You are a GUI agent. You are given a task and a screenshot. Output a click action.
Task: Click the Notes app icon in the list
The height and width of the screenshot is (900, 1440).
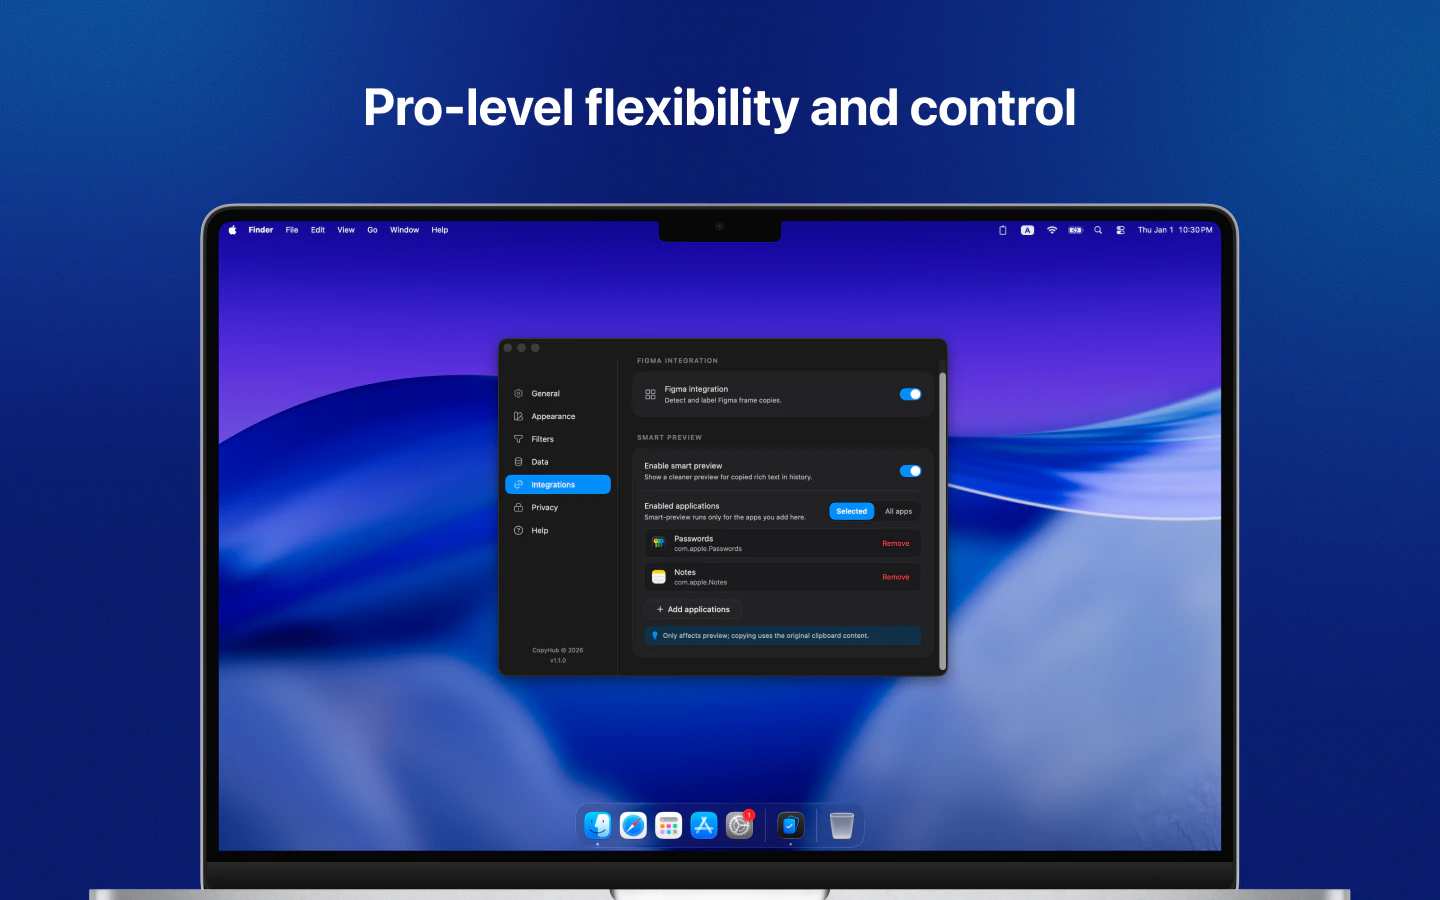[658, 577]
